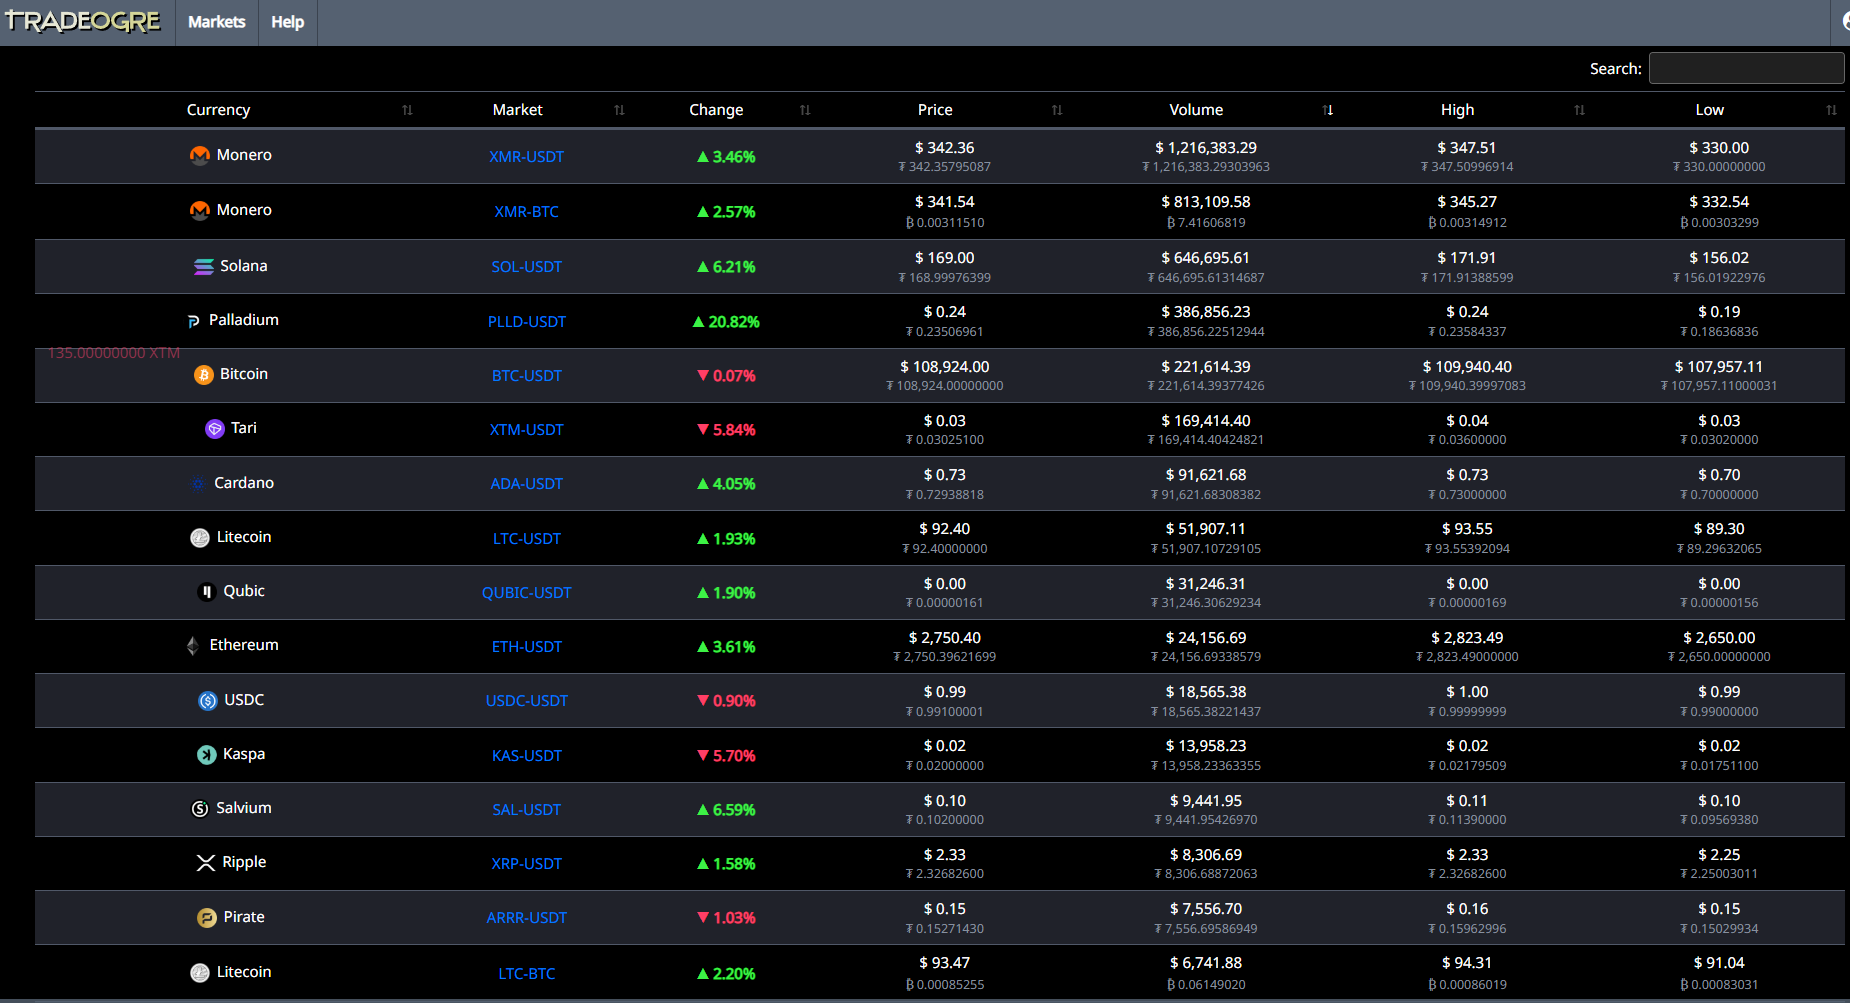Select the $ 2,823.49 Ethereum high

click(1467, 638)
